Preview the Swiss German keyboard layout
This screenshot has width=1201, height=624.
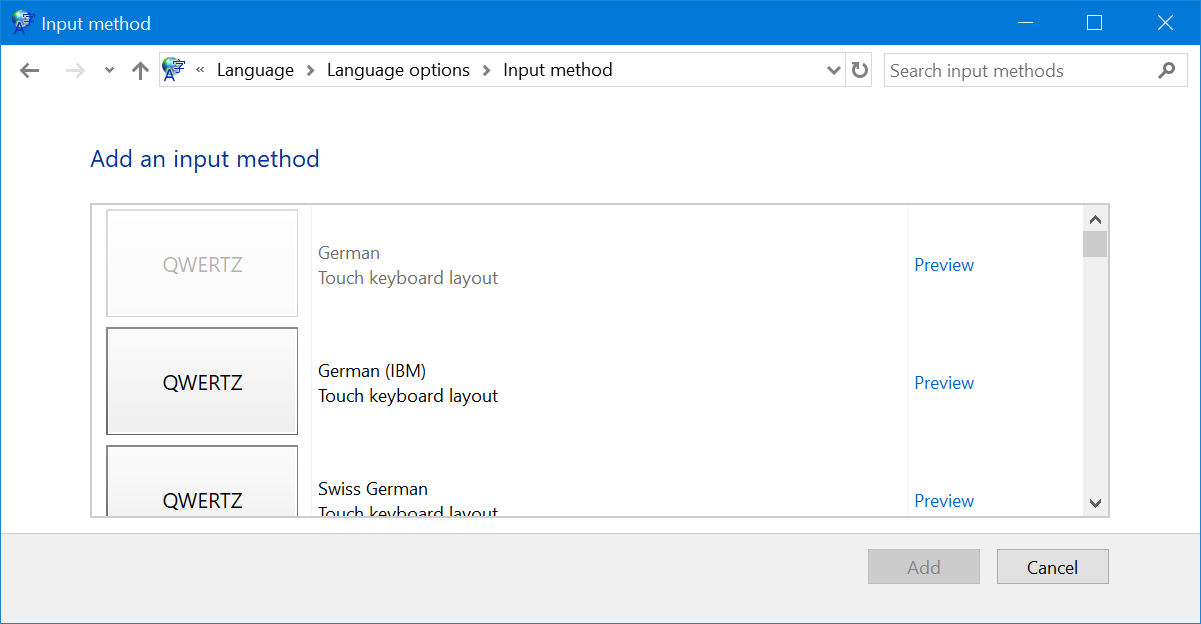click(x=943, y=501)
